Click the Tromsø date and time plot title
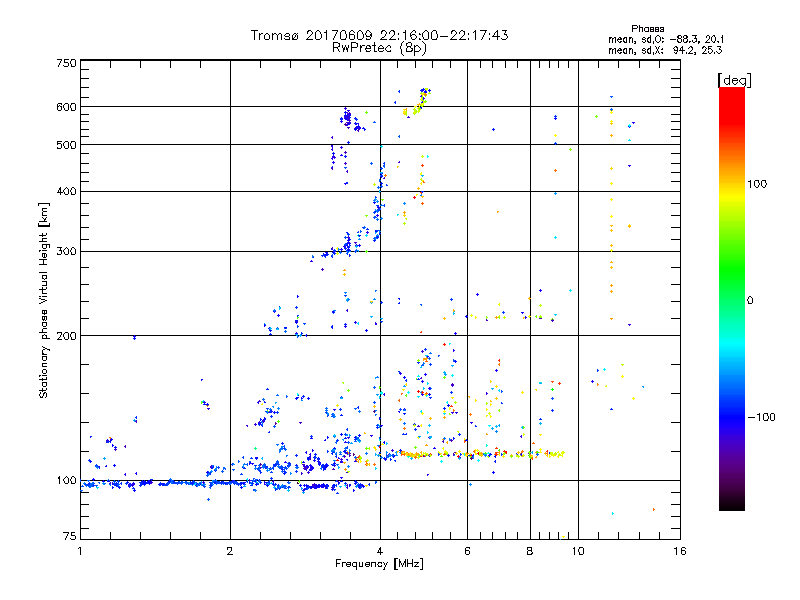The image size is (800, 600). (379, 35)
